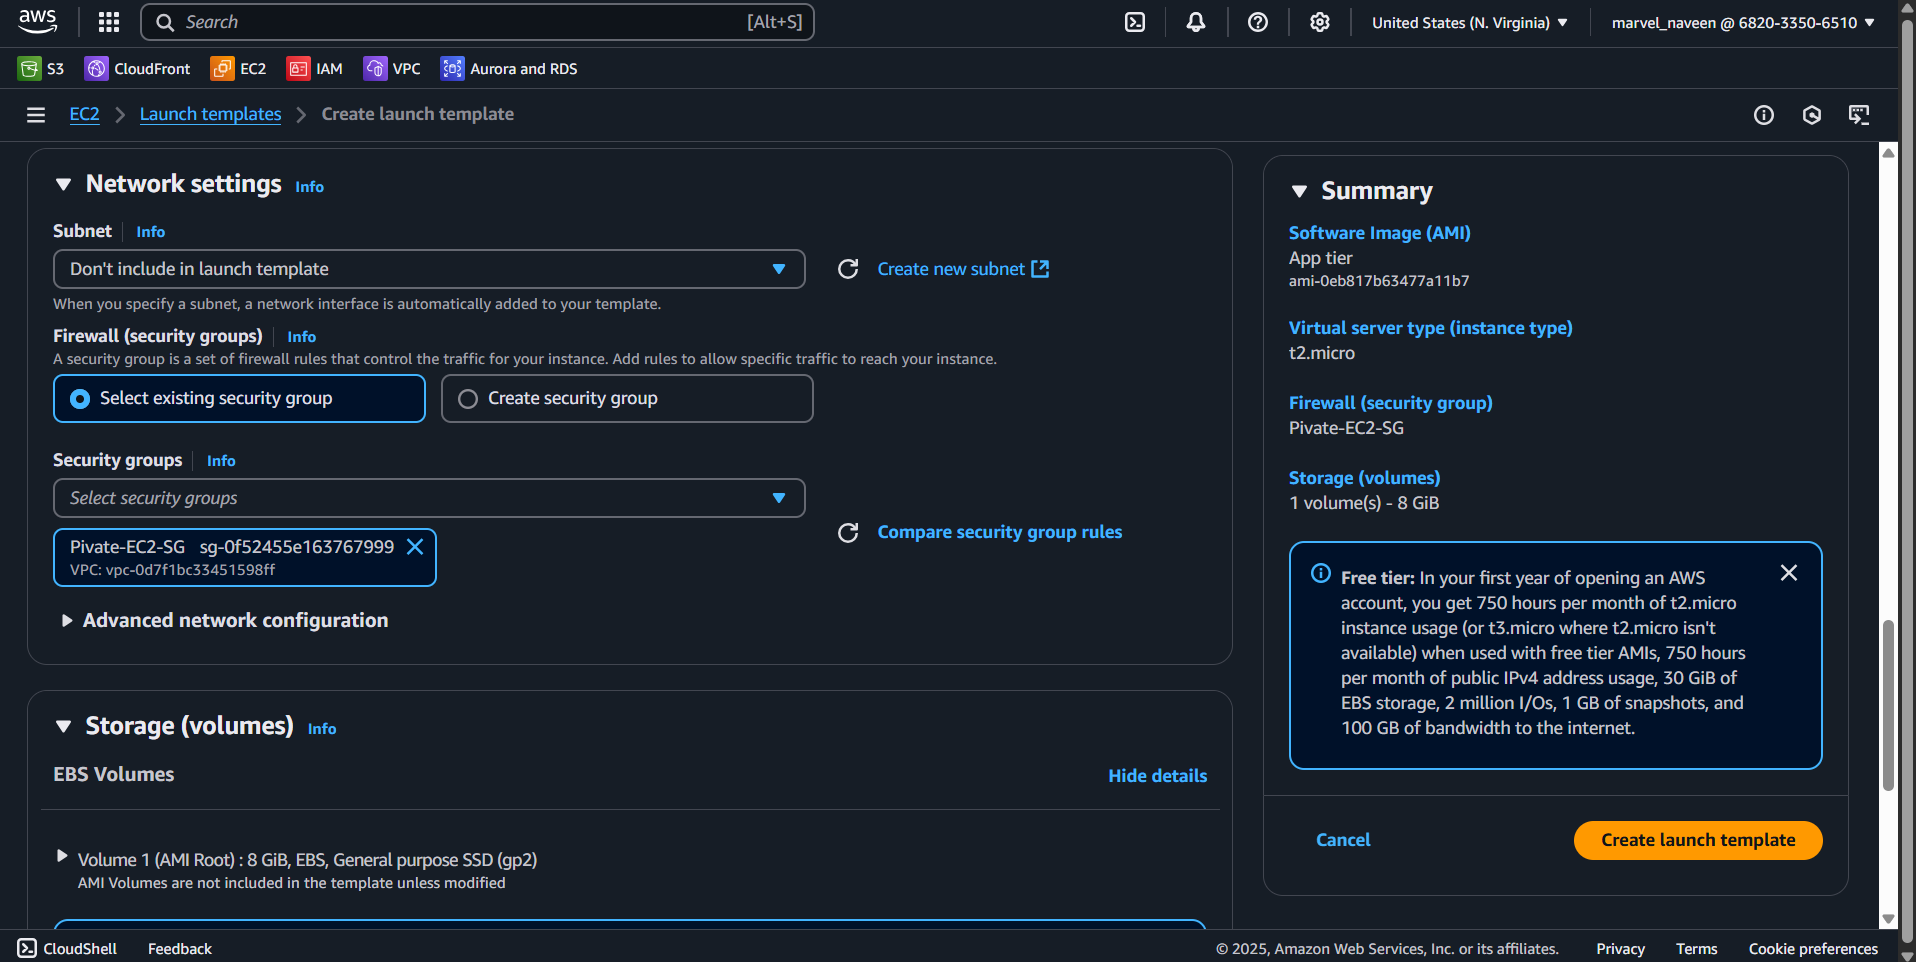Click the AWS logo home icon
Image resolution: width=1916 pixels, height=962 pixels.
[38, 21]
